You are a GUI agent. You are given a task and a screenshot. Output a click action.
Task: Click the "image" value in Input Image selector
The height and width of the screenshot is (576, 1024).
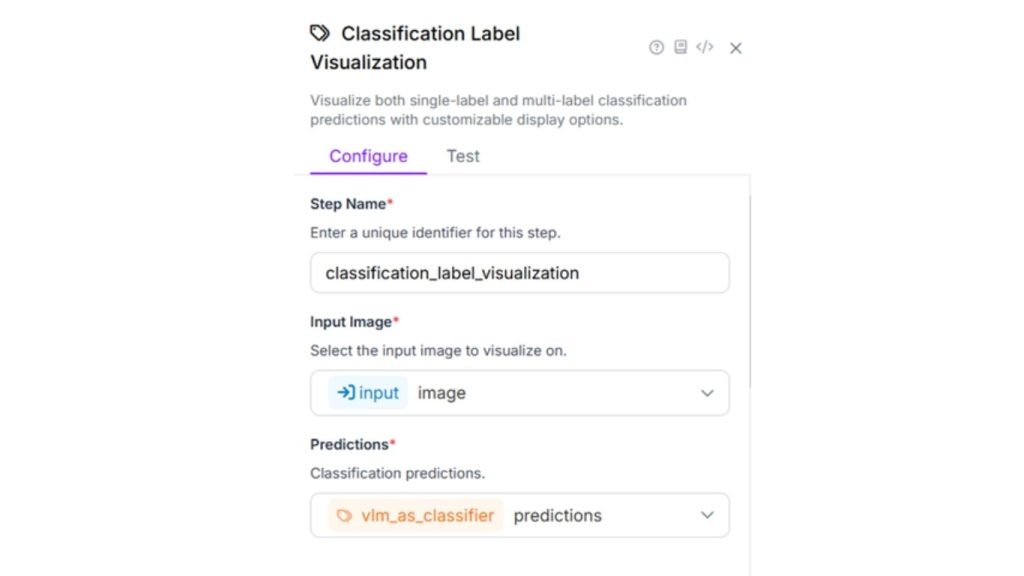[x=442, y=393]
